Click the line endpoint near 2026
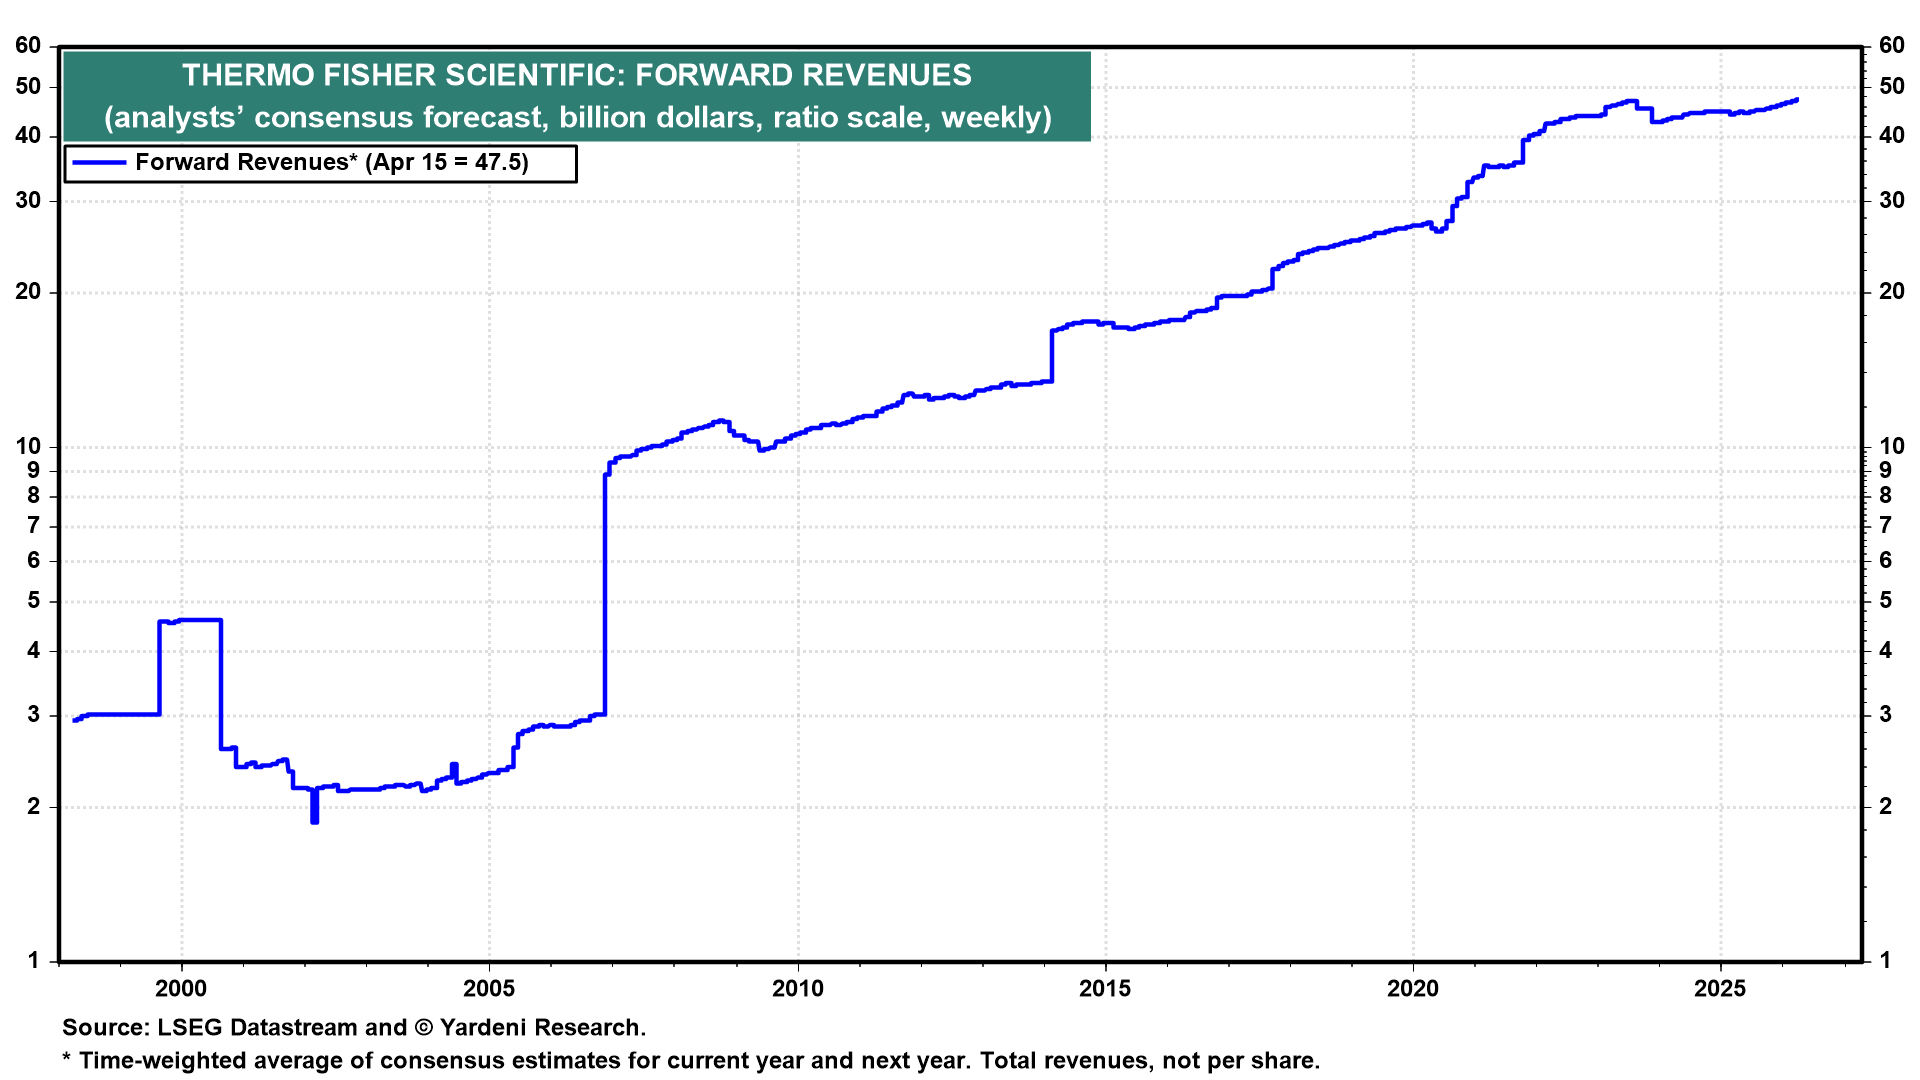Screen dimensions: 1920x1080 click(1796, 100)
